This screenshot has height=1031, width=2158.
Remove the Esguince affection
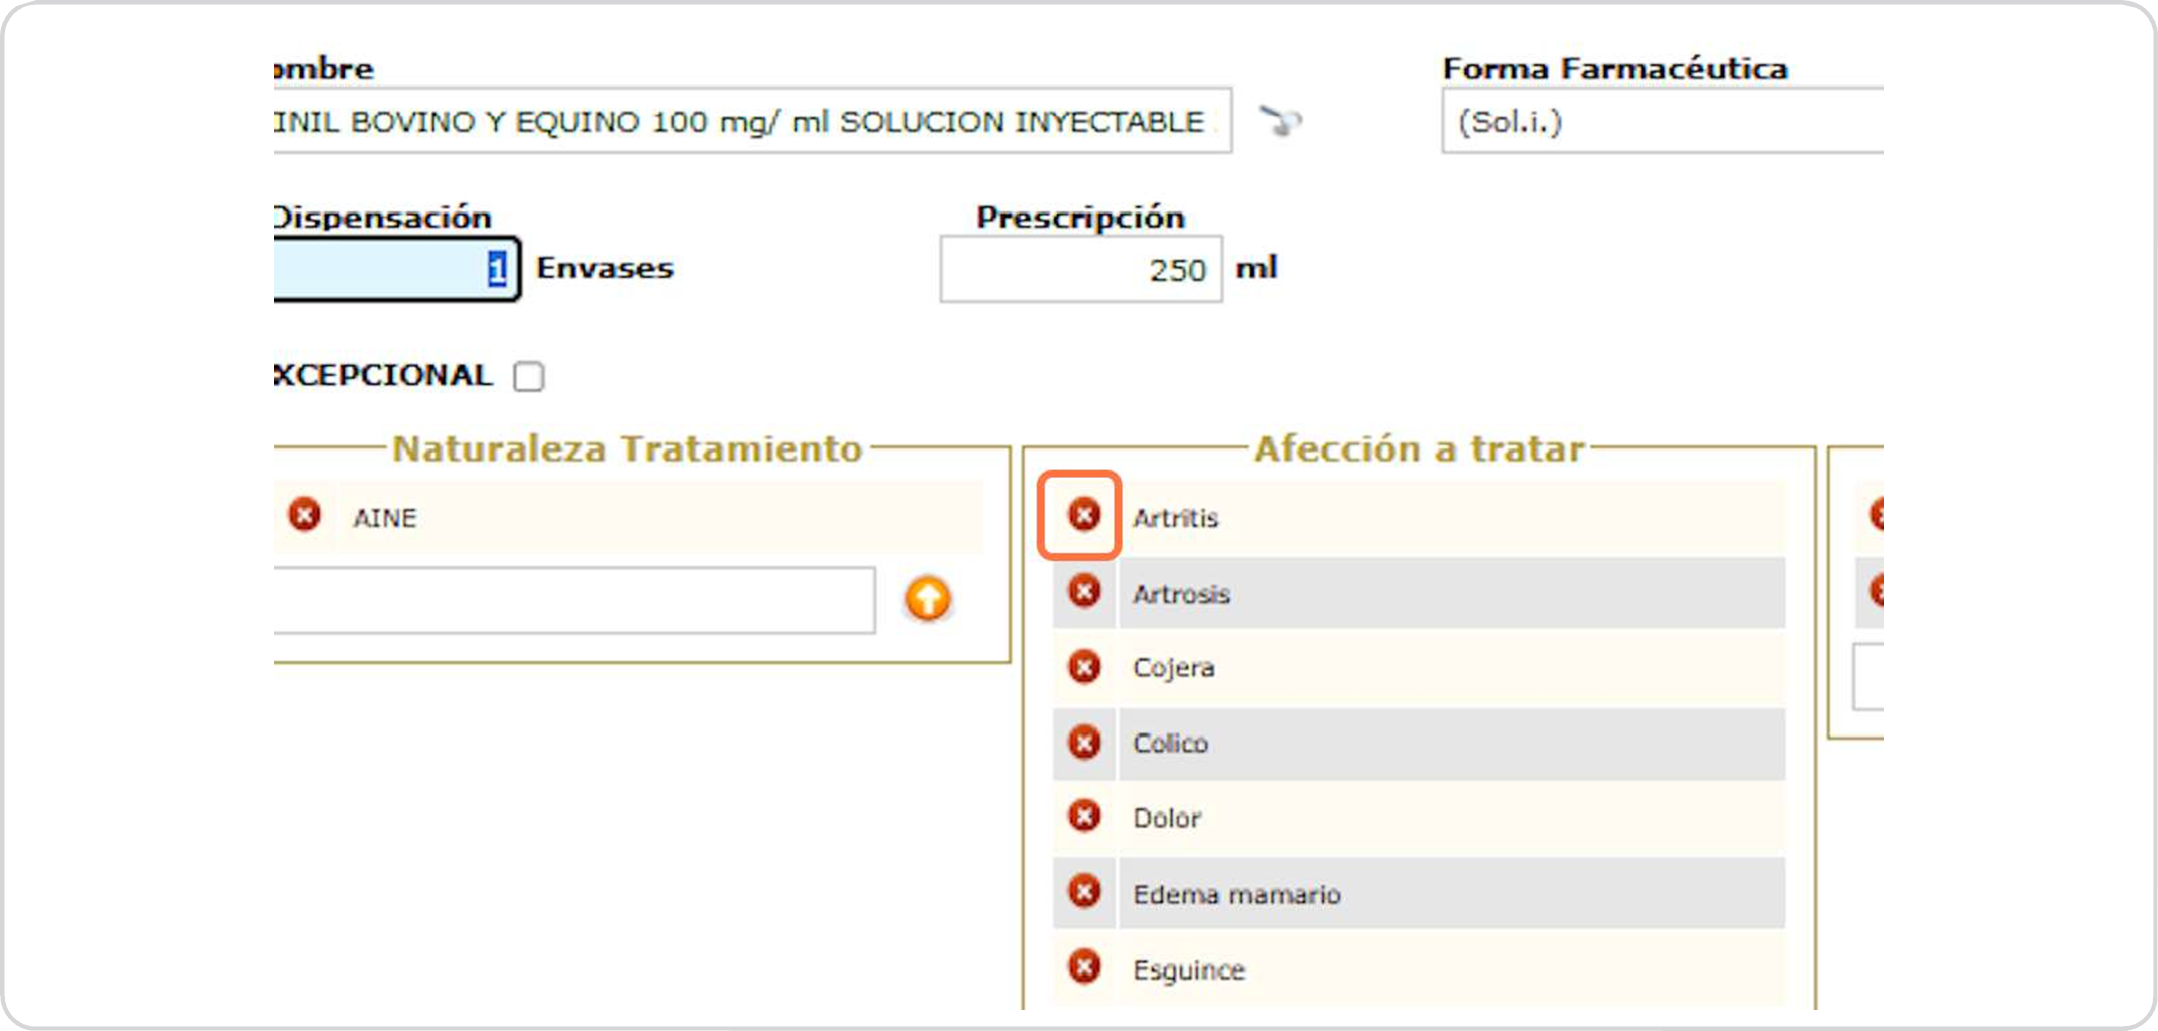[1083, 967]
